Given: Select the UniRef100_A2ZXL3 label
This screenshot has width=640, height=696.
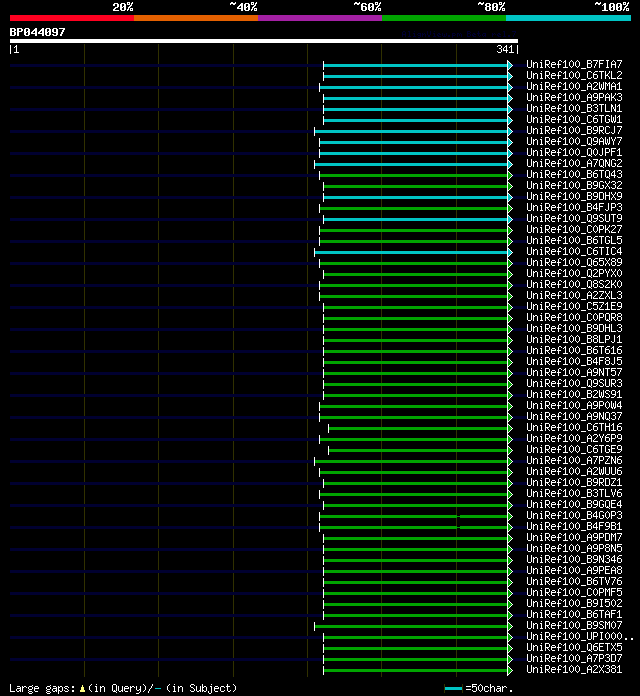Looking at the screenshot, I should (x=574, y=295).
